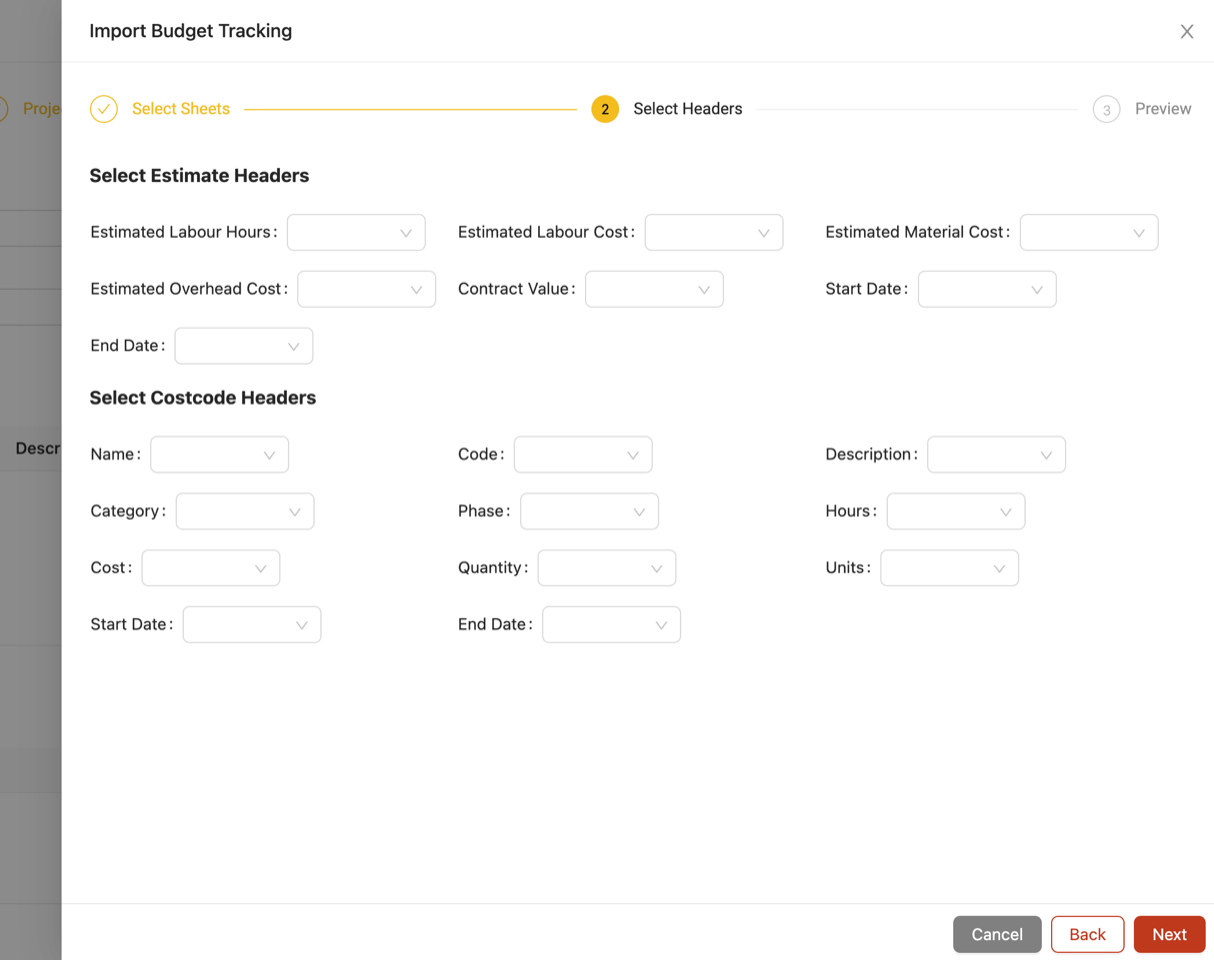Expand the Phase dropdown
1214x960 pixels.
pos(589,511)
